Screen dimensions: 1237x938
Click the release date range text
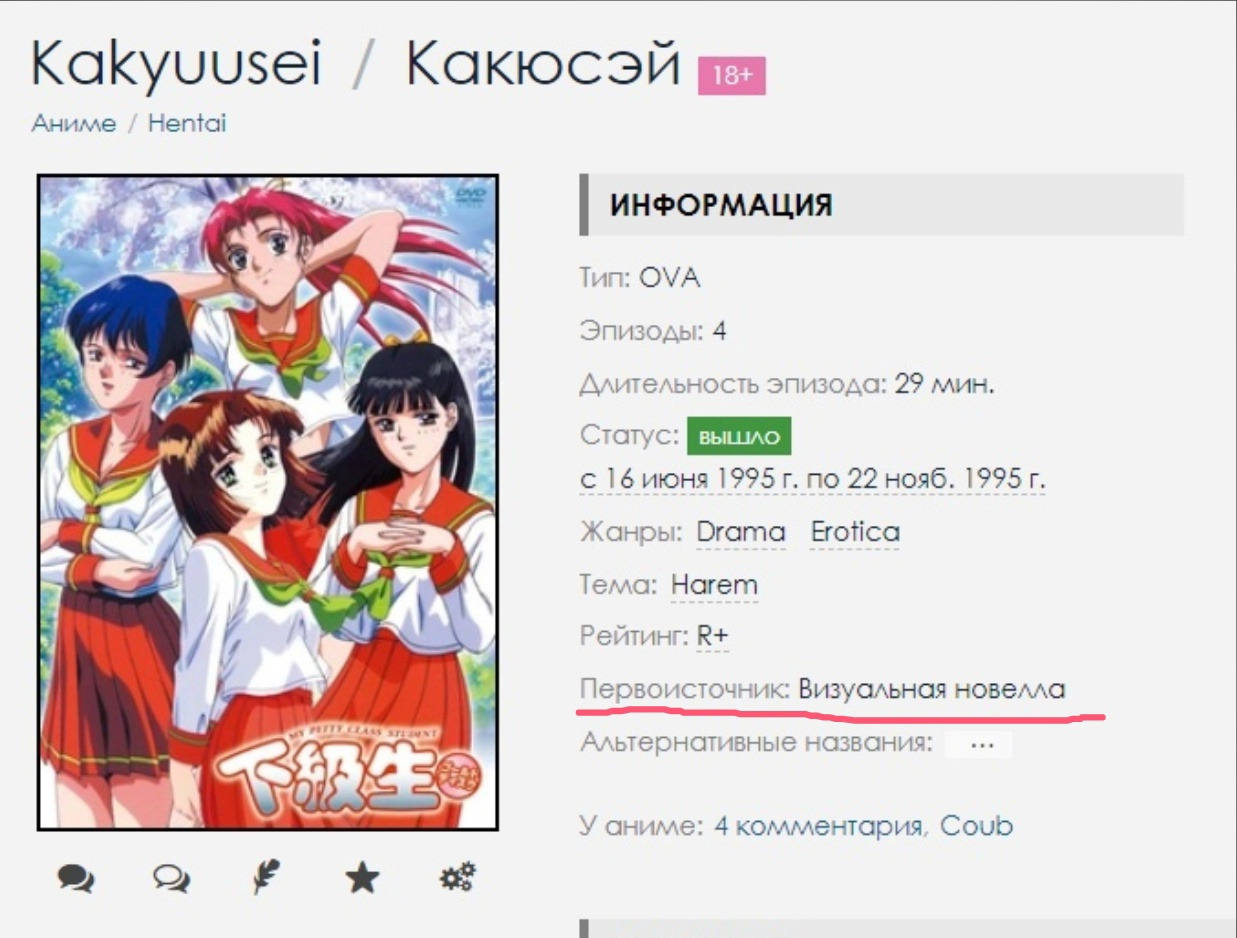(x=812, y=479)
